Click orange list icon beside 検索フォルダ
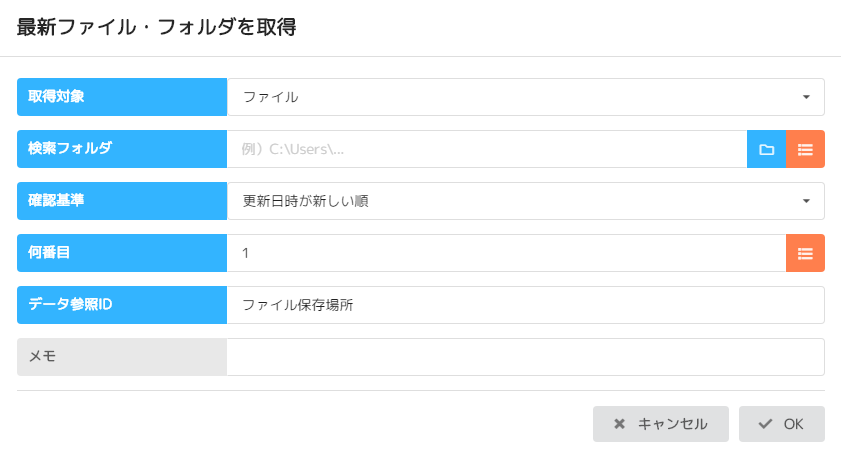This screenshot has width=841, height=461. [805, 149]
